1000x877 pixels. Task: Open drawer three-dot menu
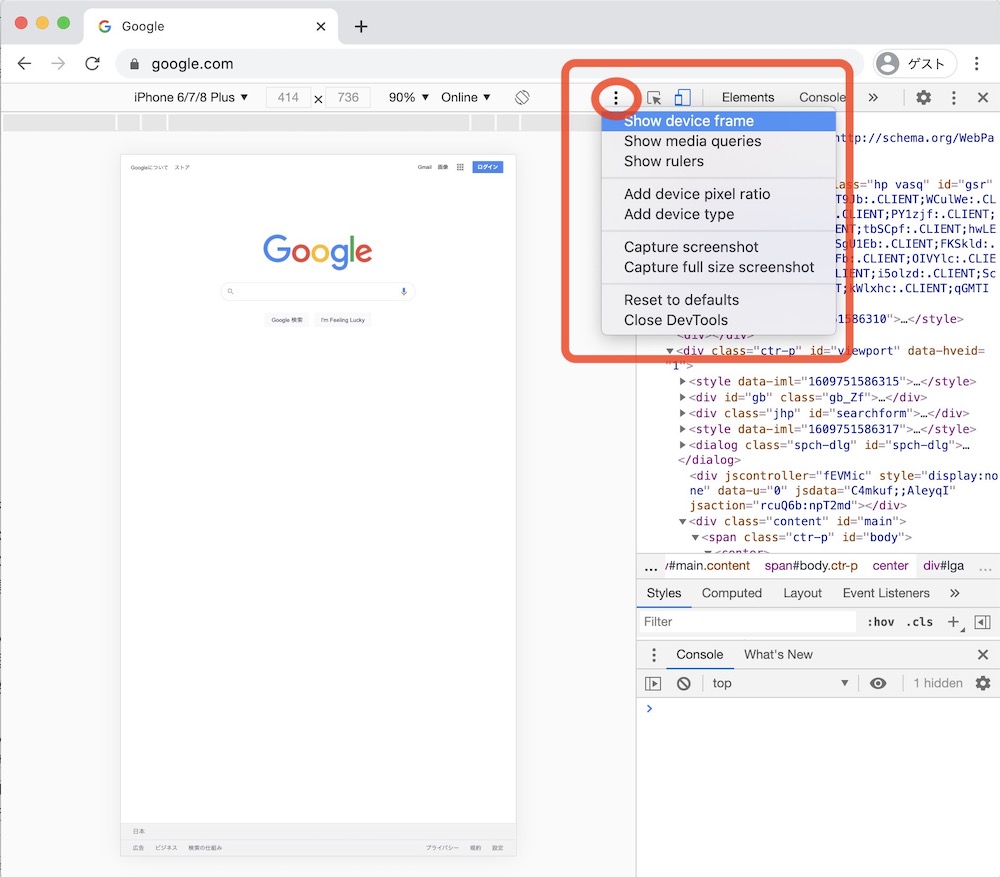tap(654, 655)
